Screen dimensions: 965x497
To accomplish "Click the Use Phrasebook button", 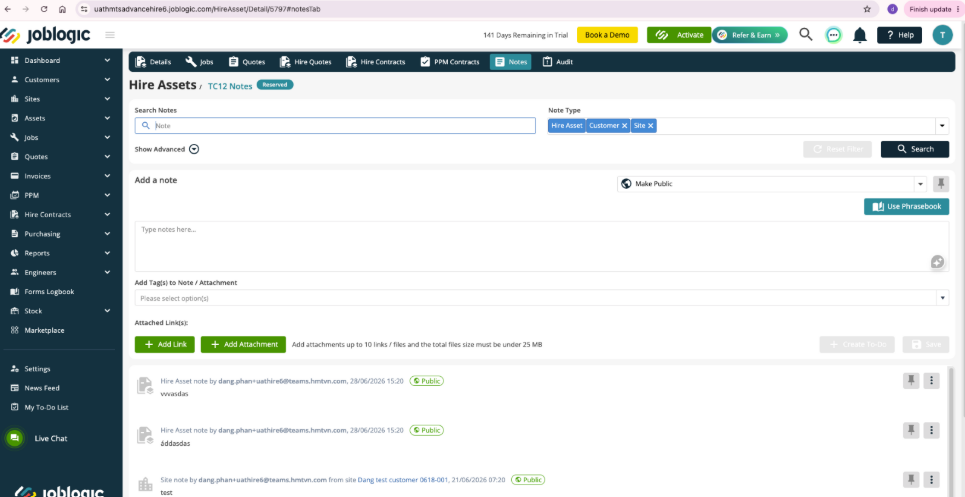I will coord(906,207).
